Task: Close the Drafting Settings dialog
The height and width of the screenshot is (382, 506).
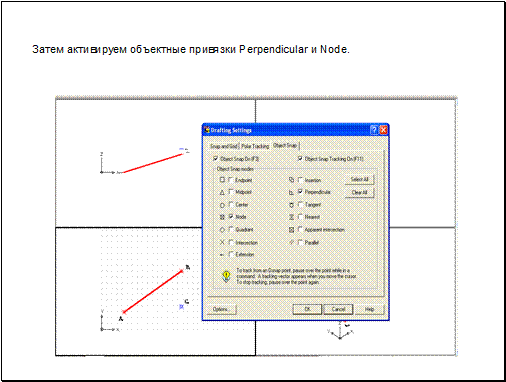Action: pyautogui.click(x=383, y=130)
